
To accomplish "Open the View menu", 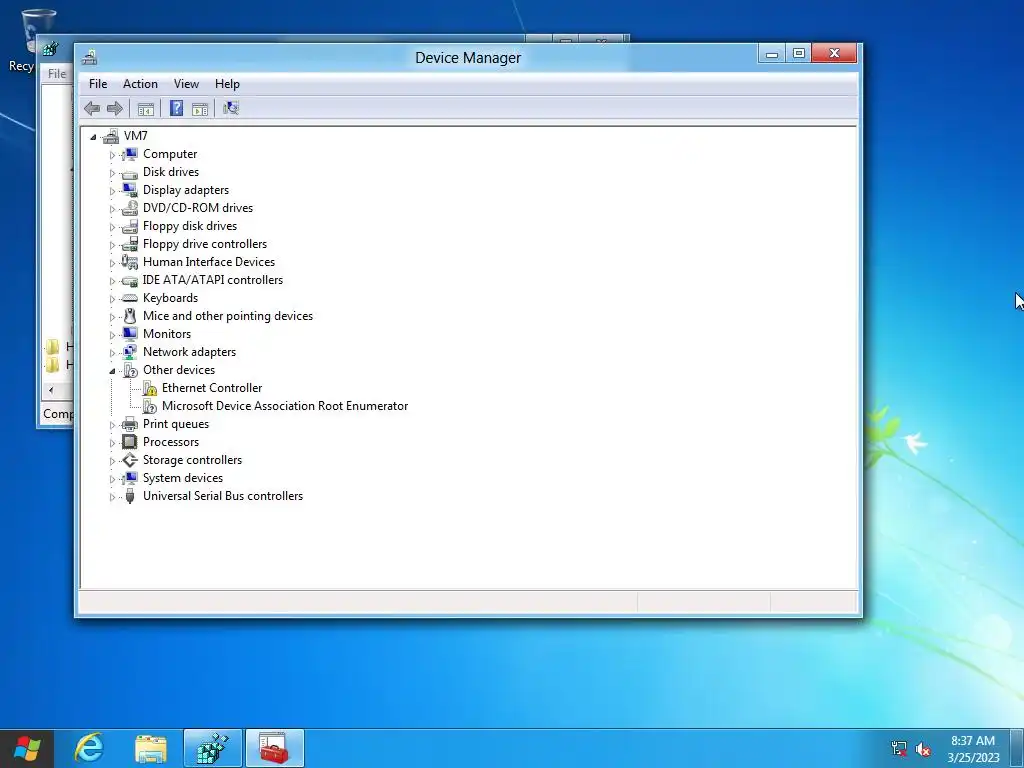I will click(x=186, y=84).
